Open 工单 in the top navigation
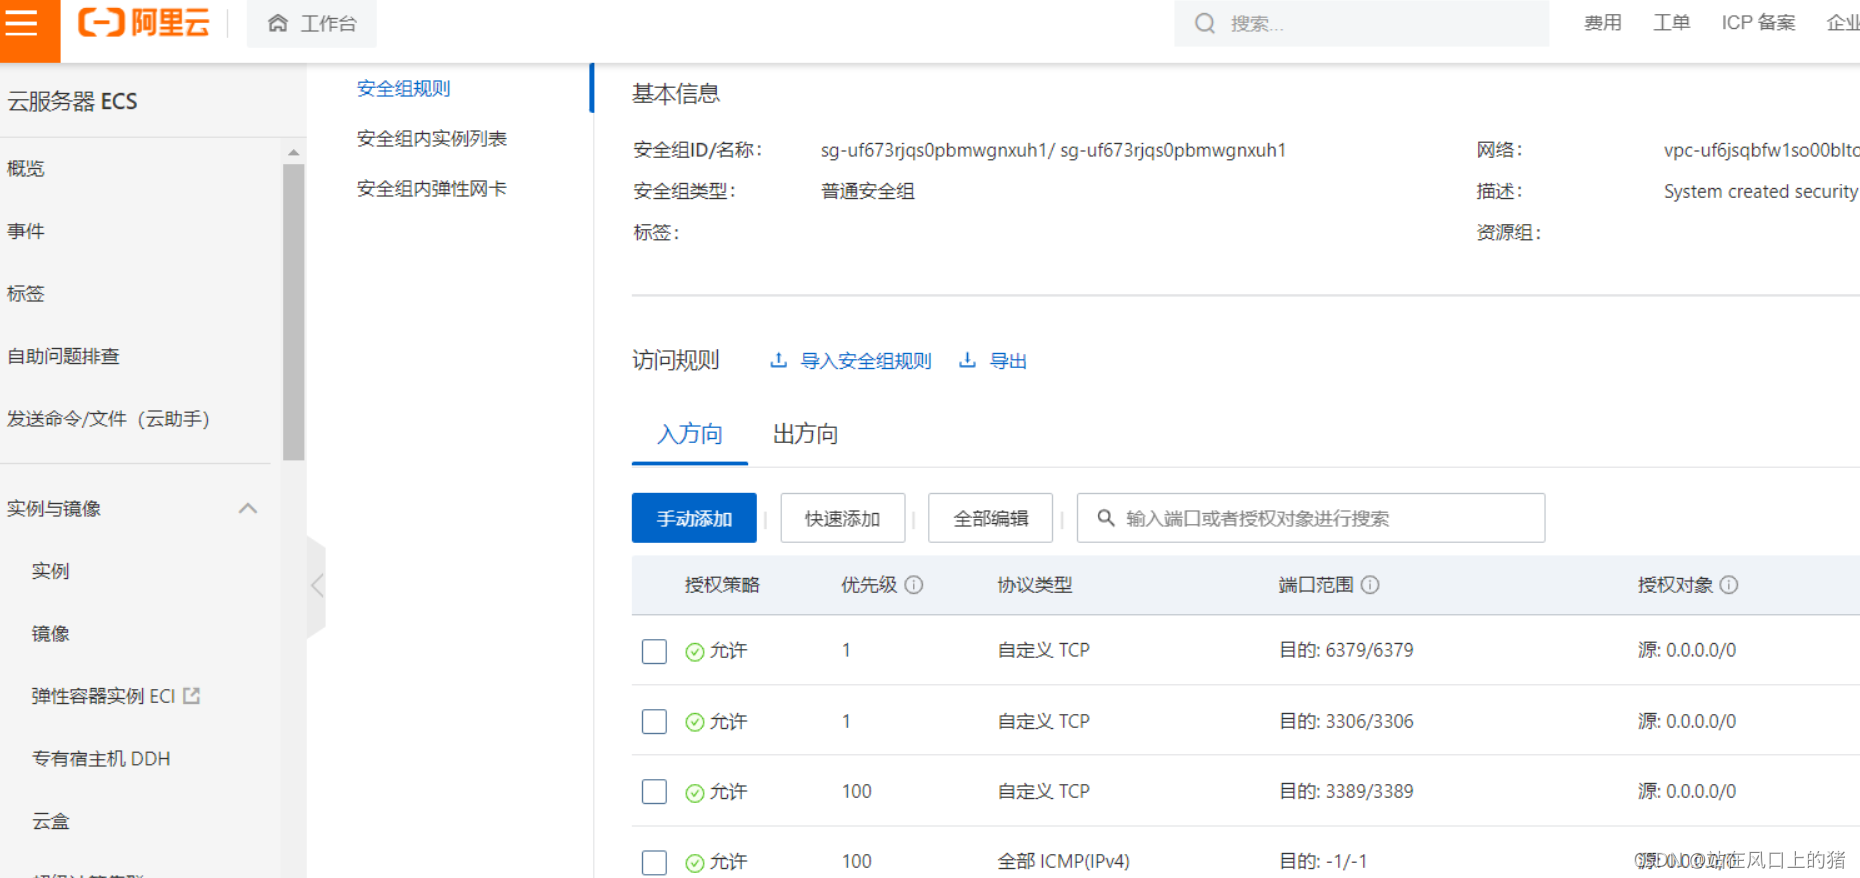 click(x=1672, y=22)
